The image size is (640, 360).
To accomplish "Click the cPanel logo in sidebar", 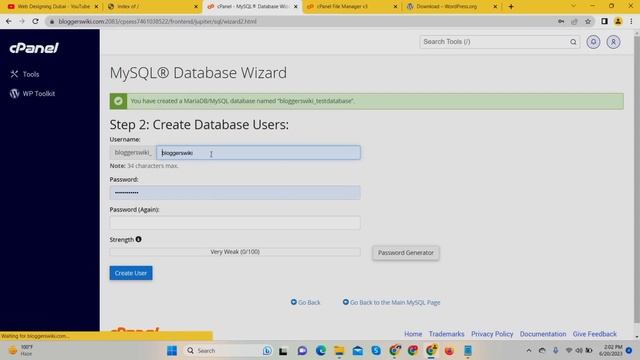I will click(34, 48).
